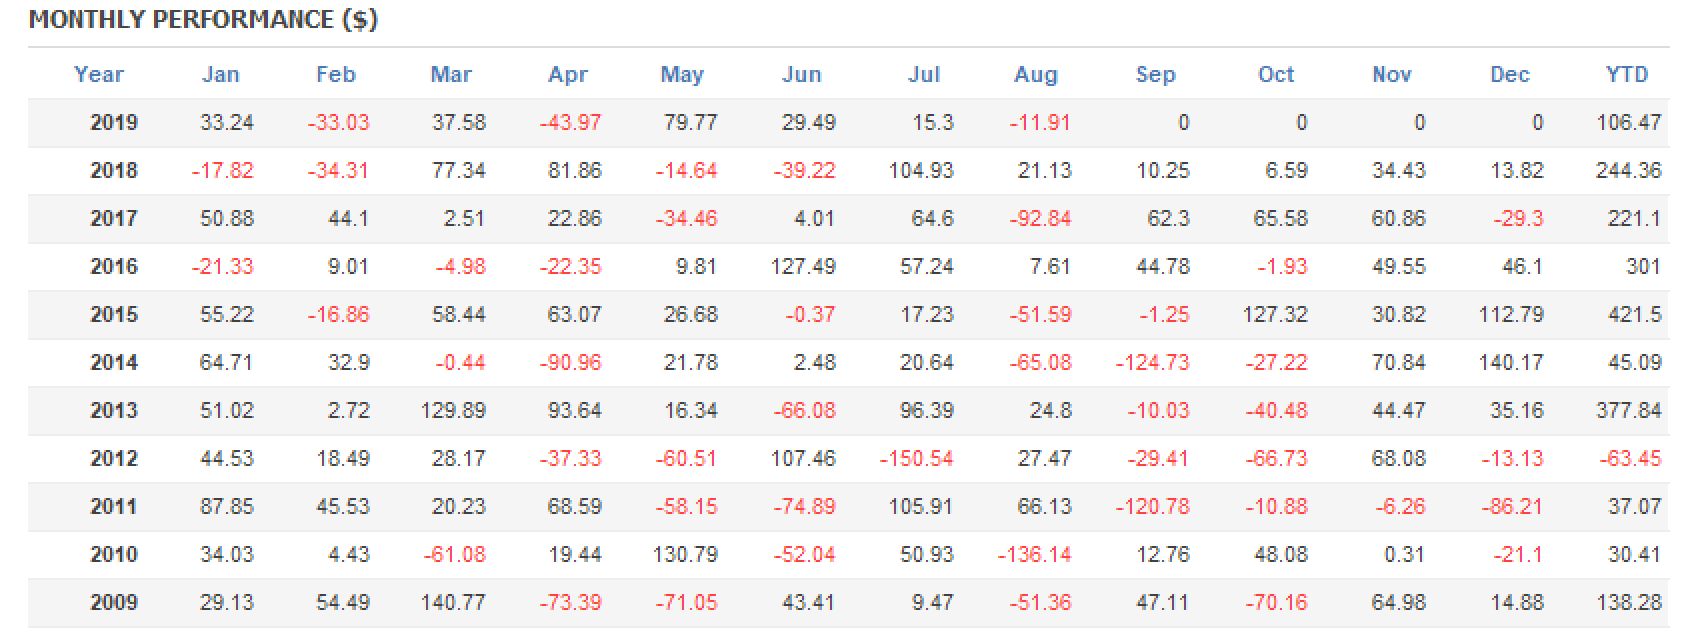The width and height of the screenshot is (1698, 639).
Task: Click the Monthly Performance ($) heading
Action: [x=203, y=19]
